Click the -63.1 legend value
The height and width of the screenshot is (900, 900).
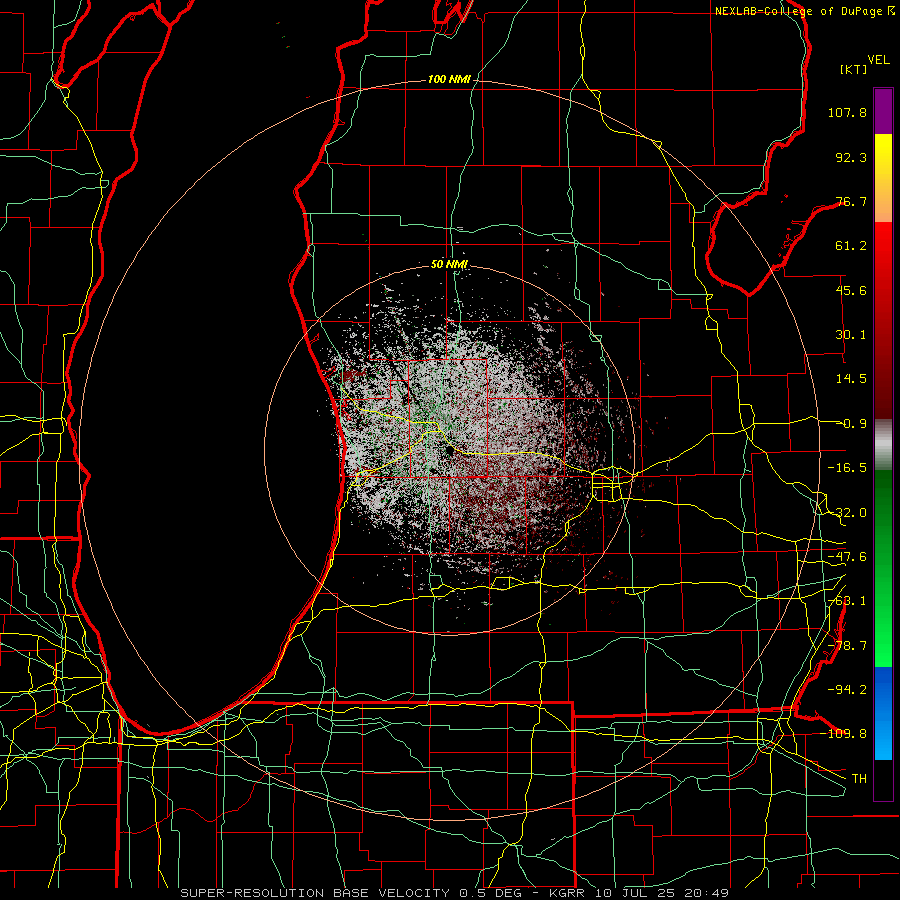847,601
